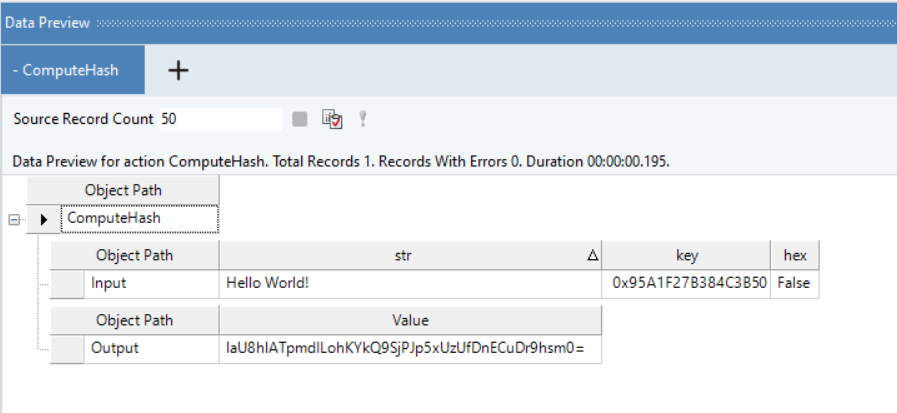Select the Input row header cell
The image size is (897, 413).
(x=67, y=284)
